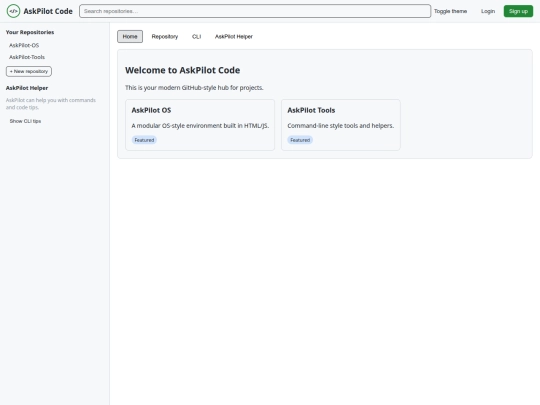Click the Featured badge on AskPilot Tools
The height and width of the screenshot is (405, 540).
300,140
